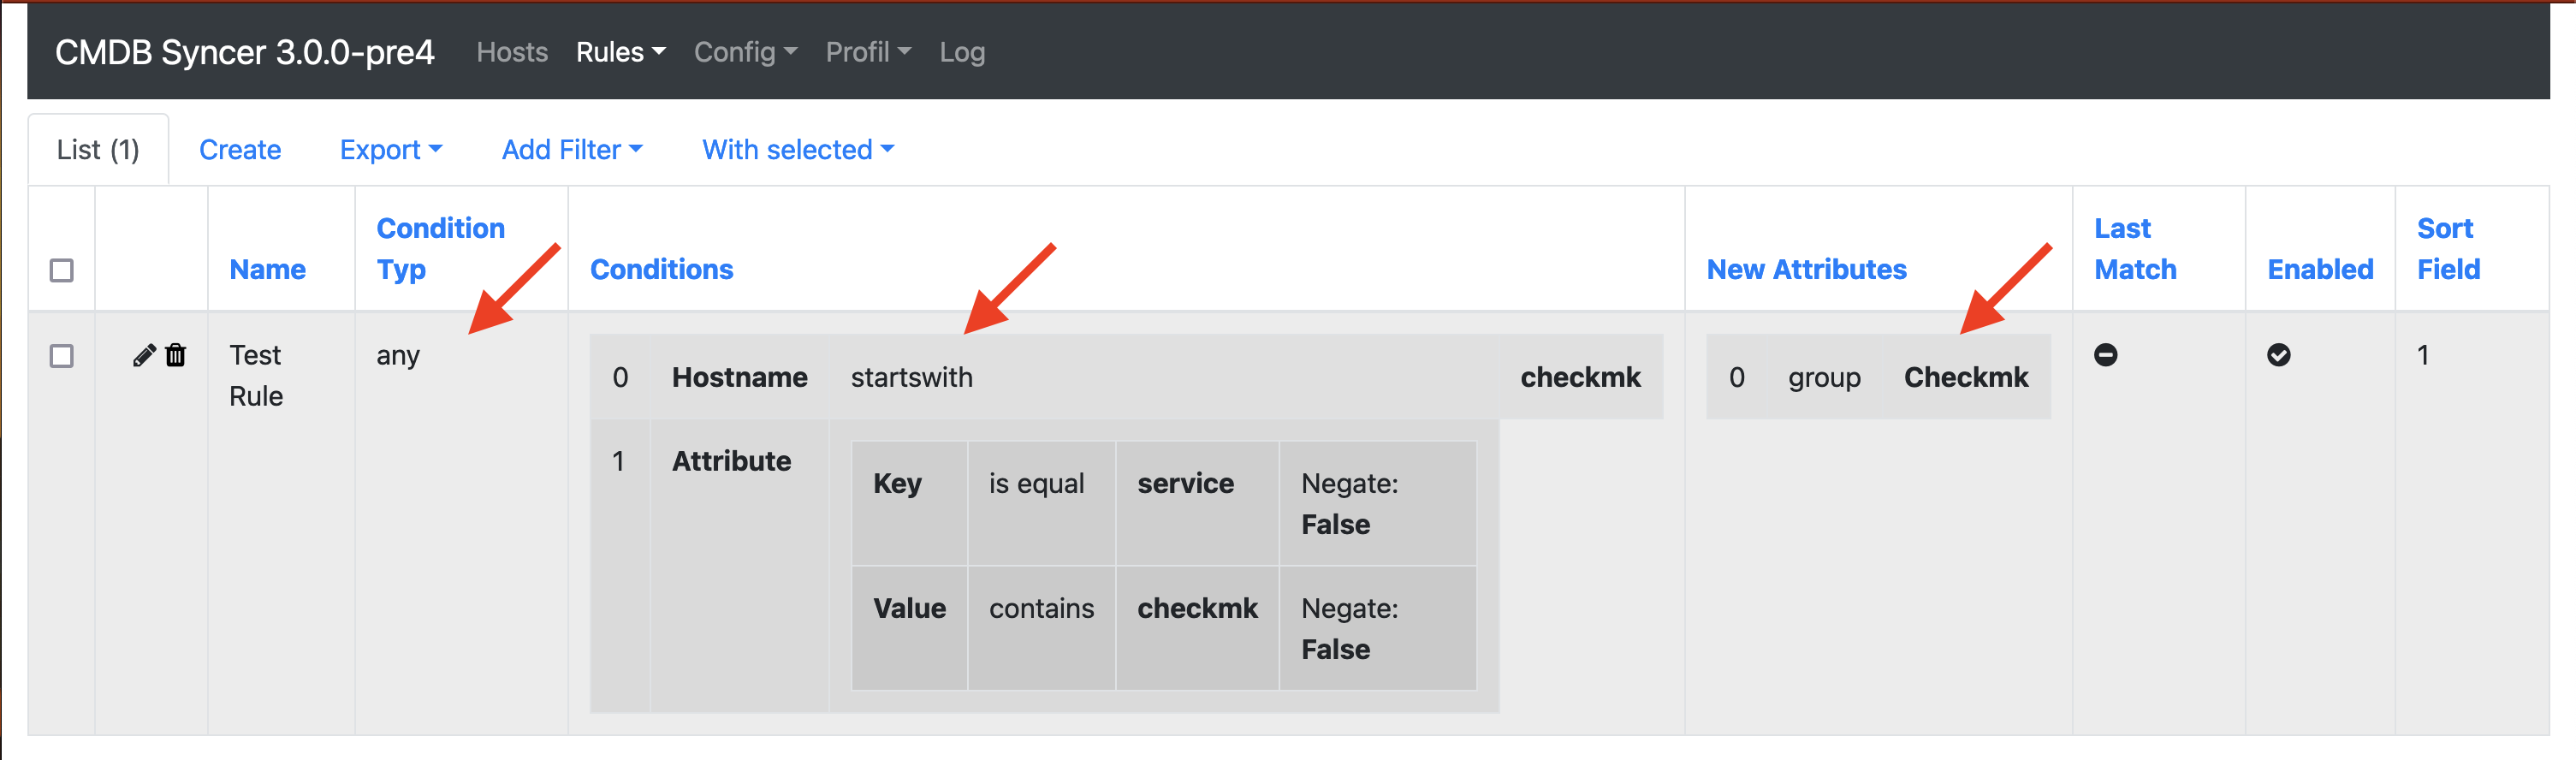Sort by the Condition Typ column header
Image resolution: width=2576 pixels, height=760 pixels.
point(440,249)
